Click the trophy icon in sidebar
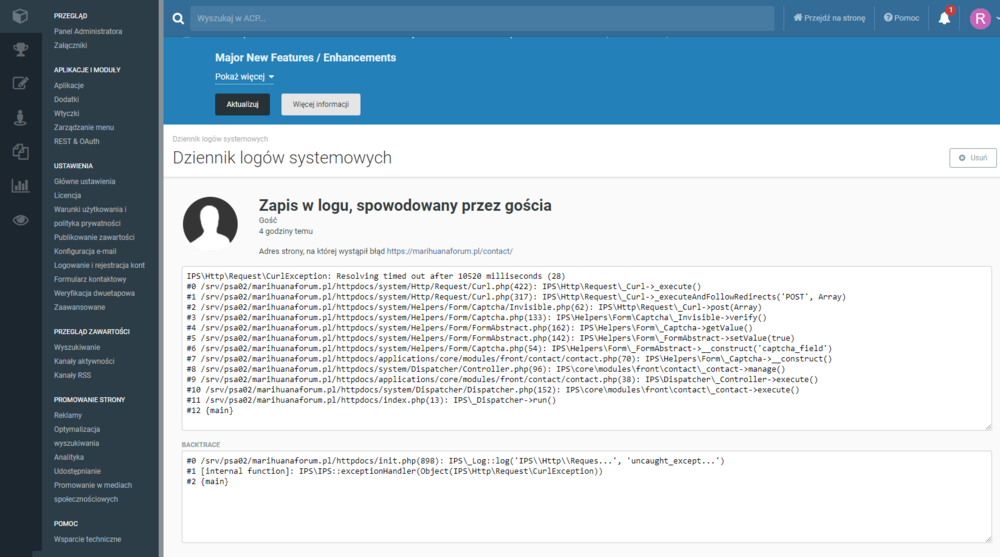Screen dimensions: 1000x557 20,50
